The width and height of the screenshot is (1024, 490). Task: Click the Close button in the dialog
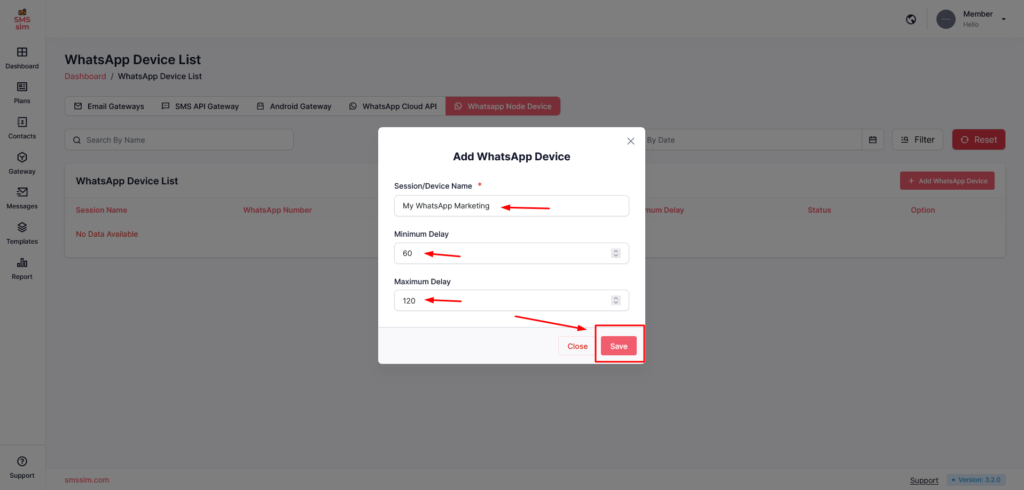[x=577, y=346]
